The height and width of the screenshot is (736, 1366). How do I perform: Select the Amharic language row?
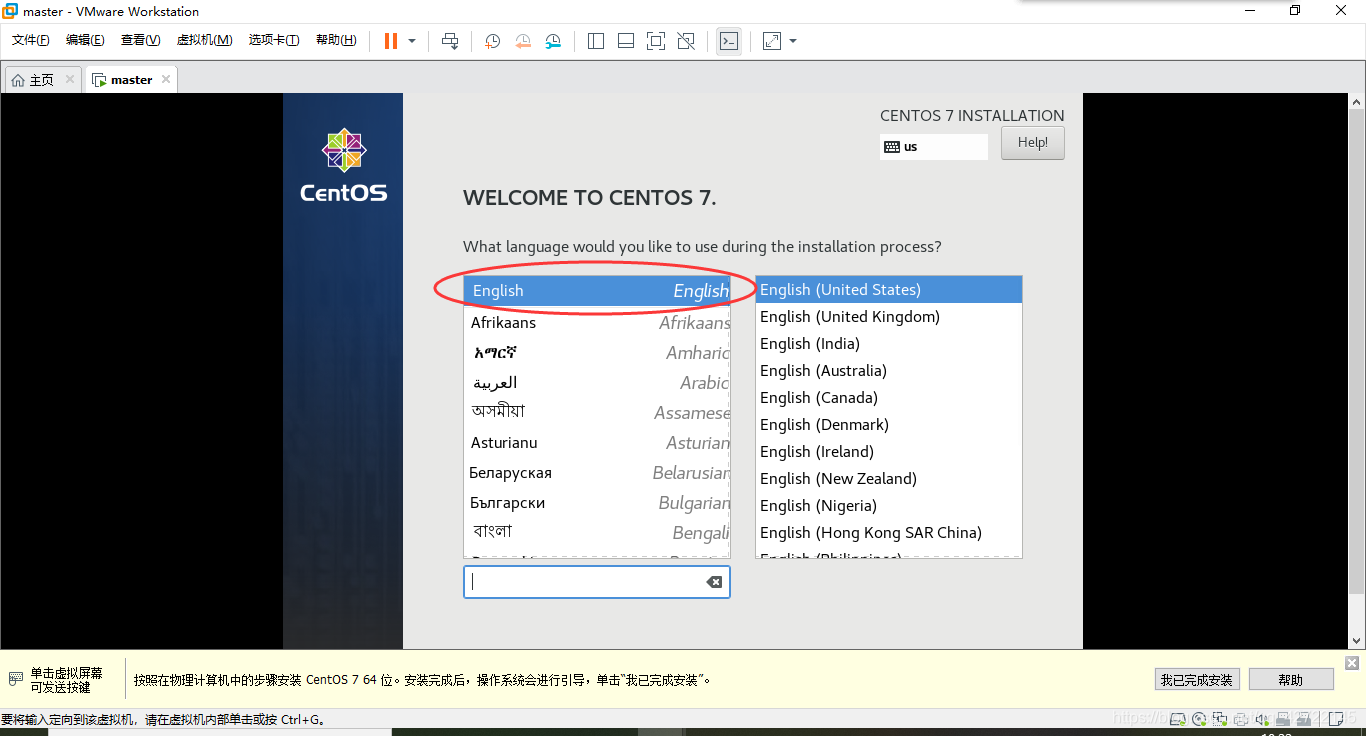click(597, 353)
